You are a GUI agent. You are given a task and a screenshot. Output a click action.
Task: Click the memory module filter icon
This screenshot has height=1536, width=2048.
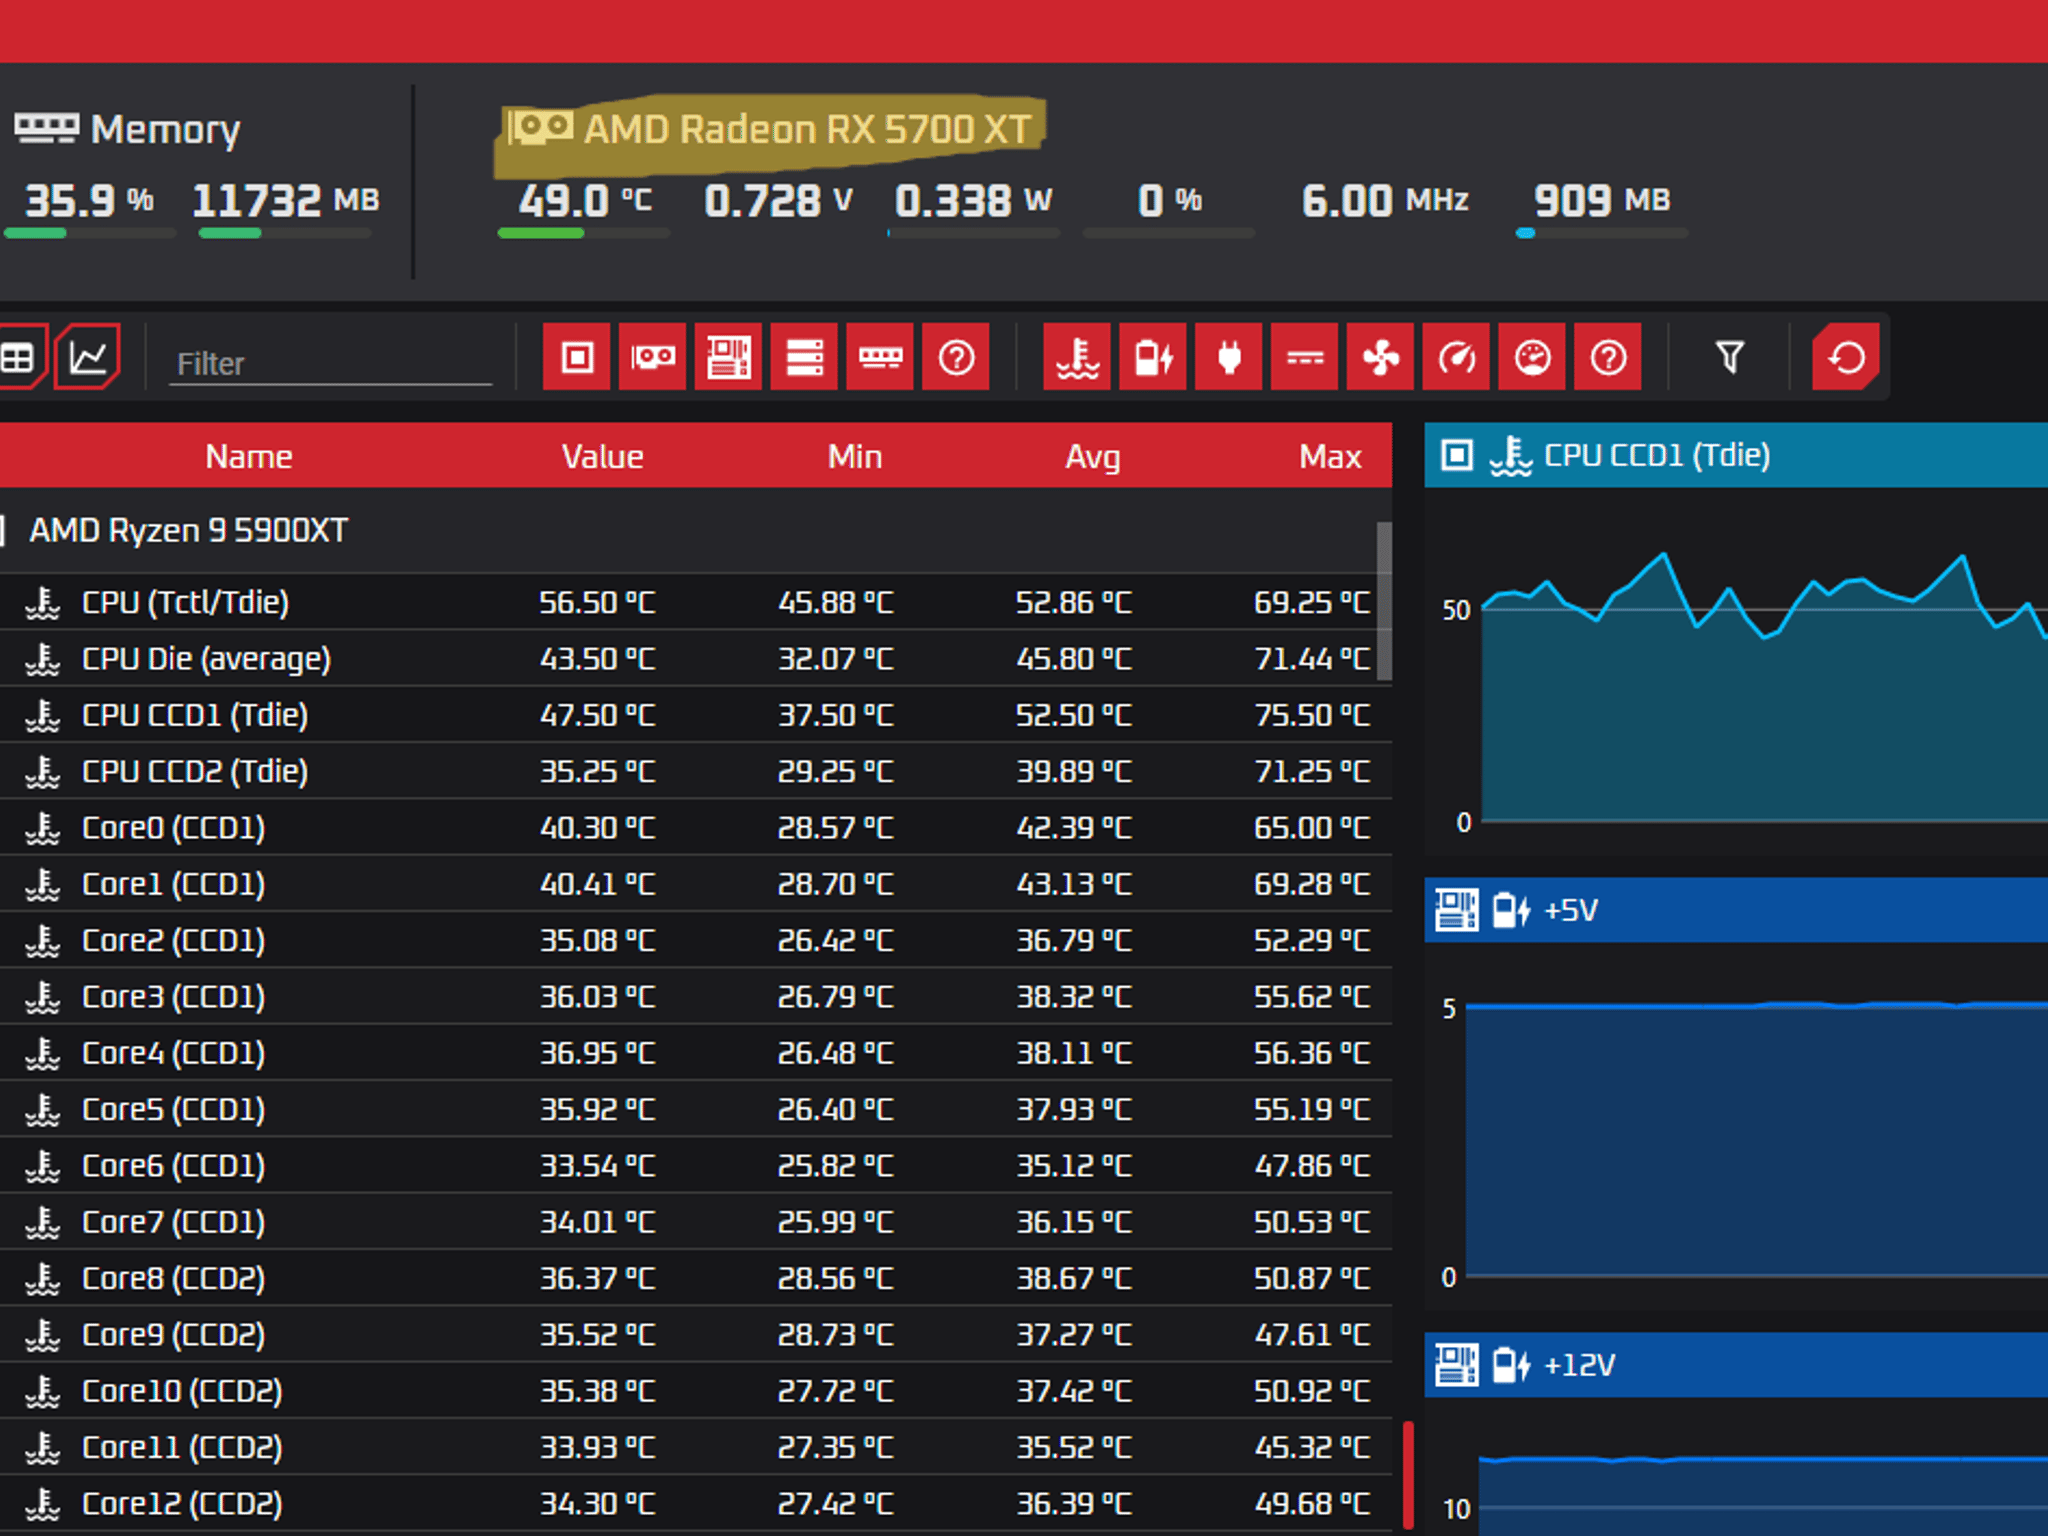[x=880, y=357]
